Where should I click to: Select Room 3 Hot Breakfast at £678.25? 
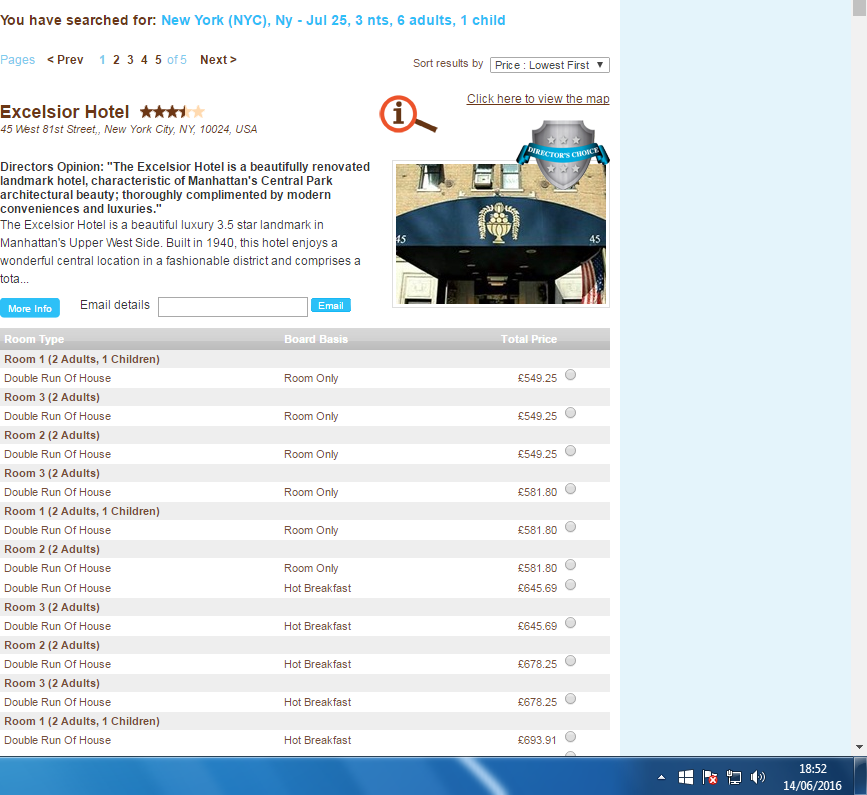[571, 699]
